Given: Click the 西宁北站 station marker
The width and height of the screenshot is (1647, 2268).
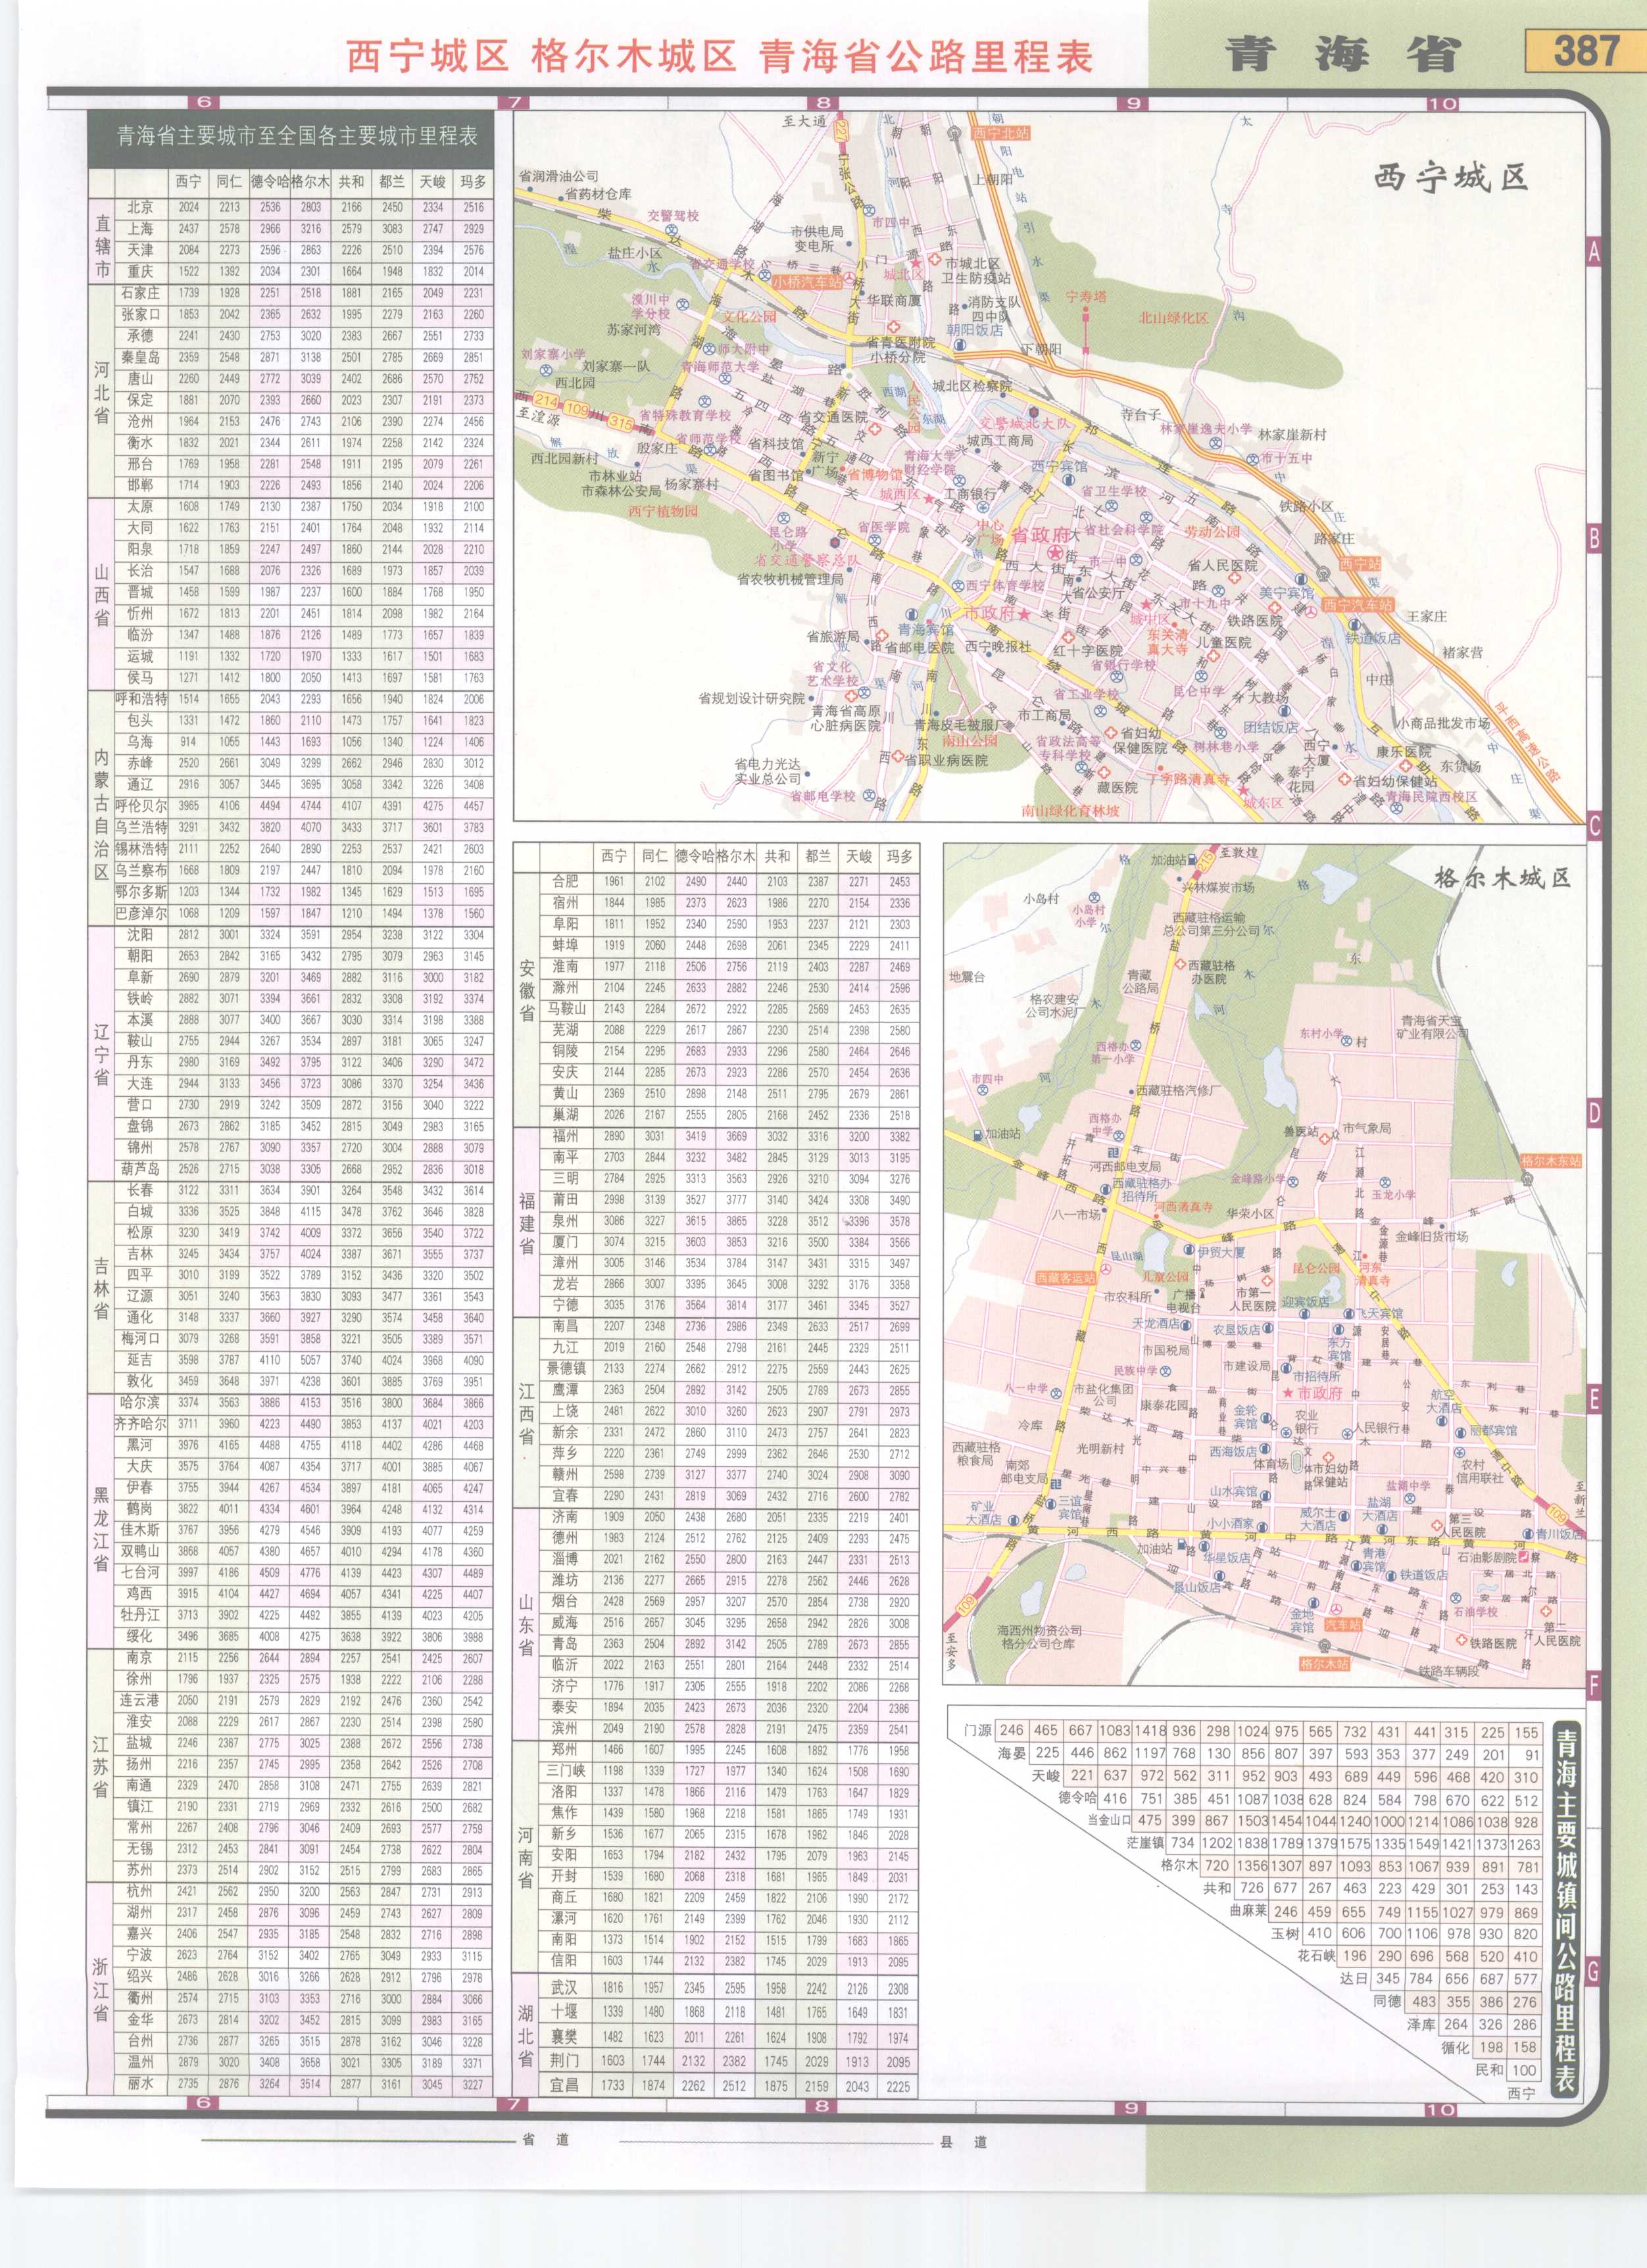Looking at the screenshot, I should pyautogui.click(x=1000, y=132).
